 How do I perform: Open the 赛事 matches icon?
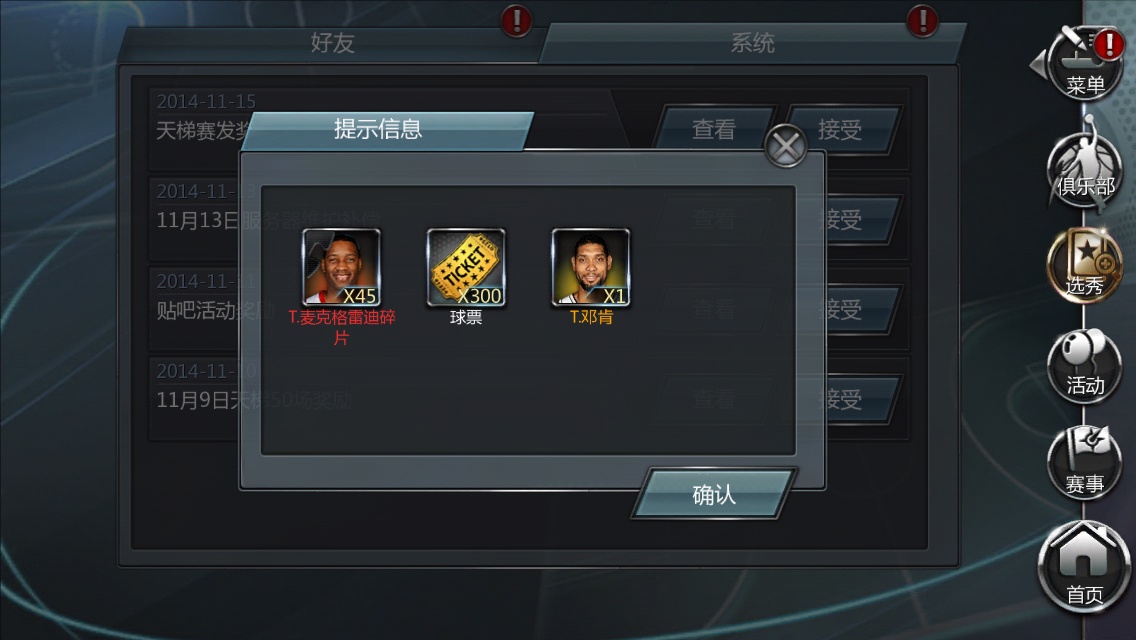tap(1085, 464)
